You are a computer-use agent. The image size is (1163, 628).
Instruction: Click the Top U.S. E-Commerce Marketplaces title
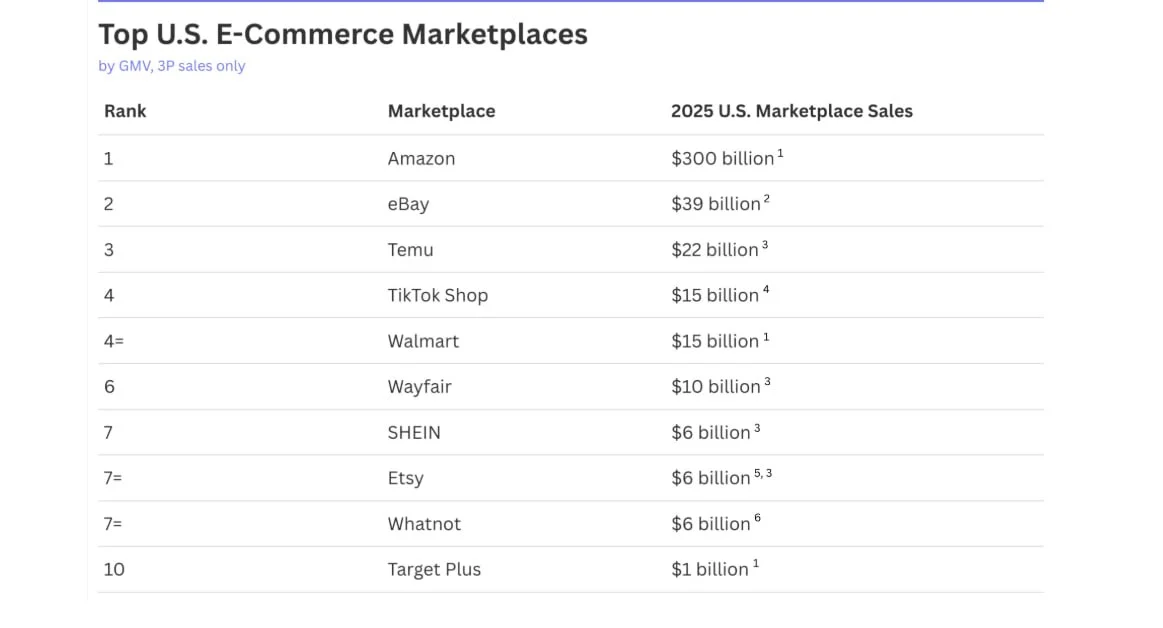tap(342, 34)
